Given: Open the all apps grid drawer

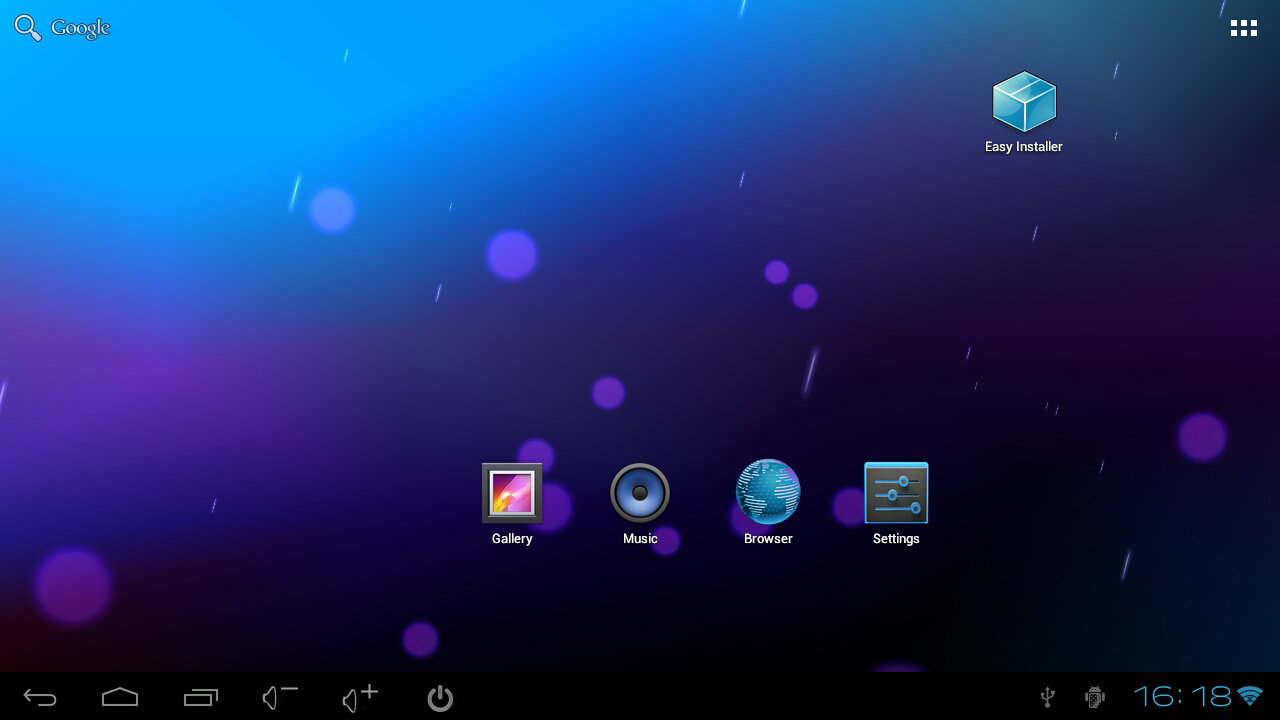Looking at the screenshot, I should 1244,28.
